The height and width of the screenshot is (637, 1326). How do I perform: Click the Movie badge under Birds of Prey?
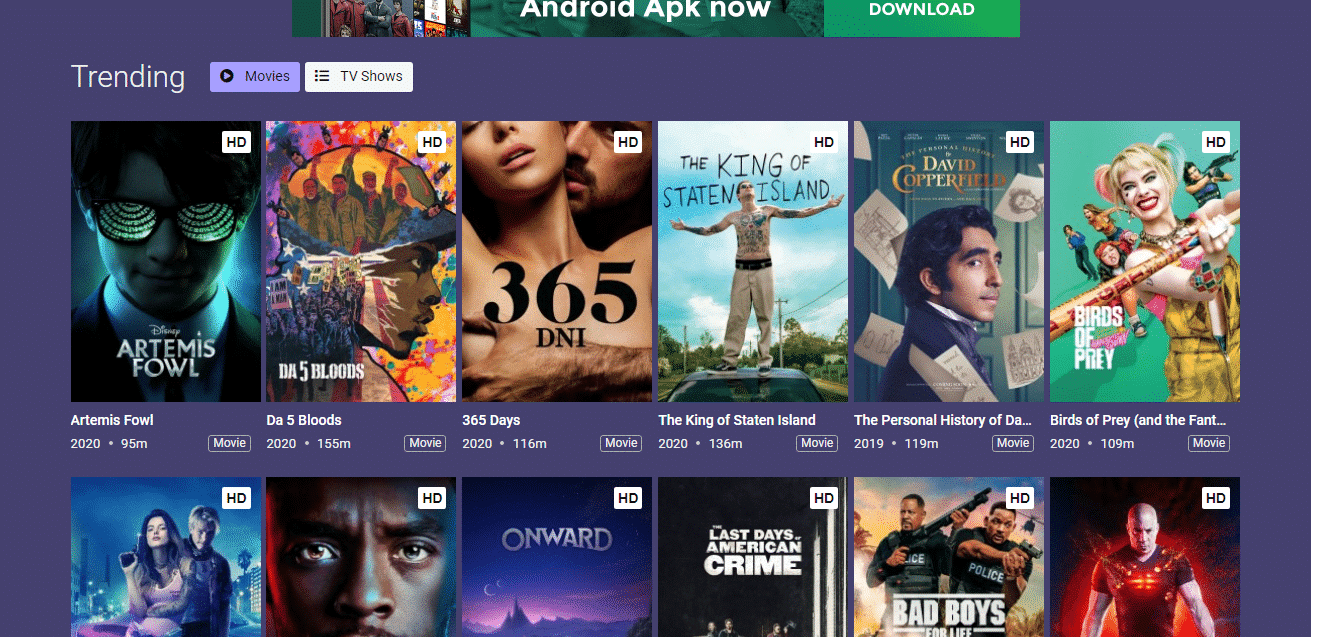pyautogui.click(x=1208, y=442)
